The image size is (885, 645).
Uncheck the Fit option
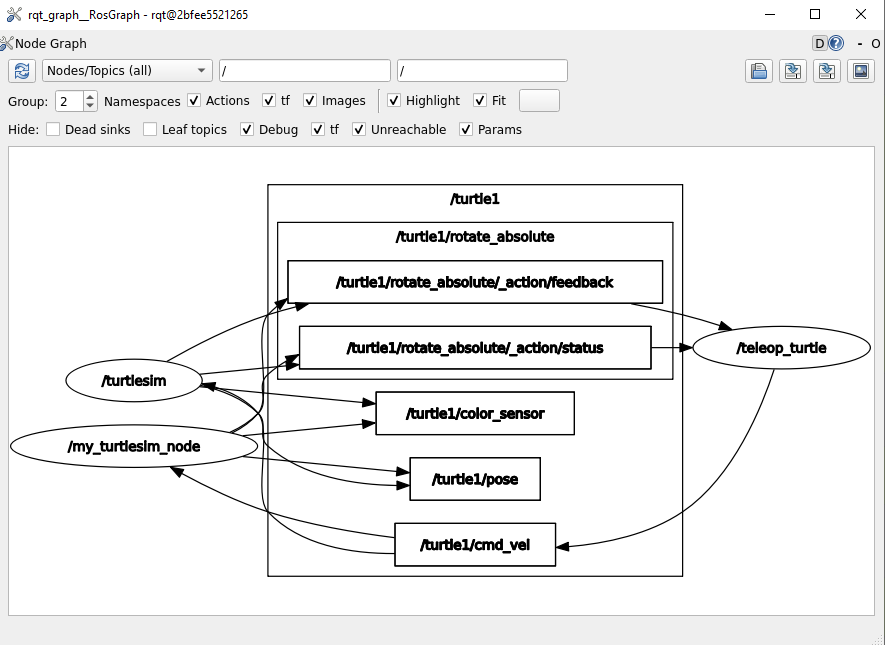click(480, 100)
